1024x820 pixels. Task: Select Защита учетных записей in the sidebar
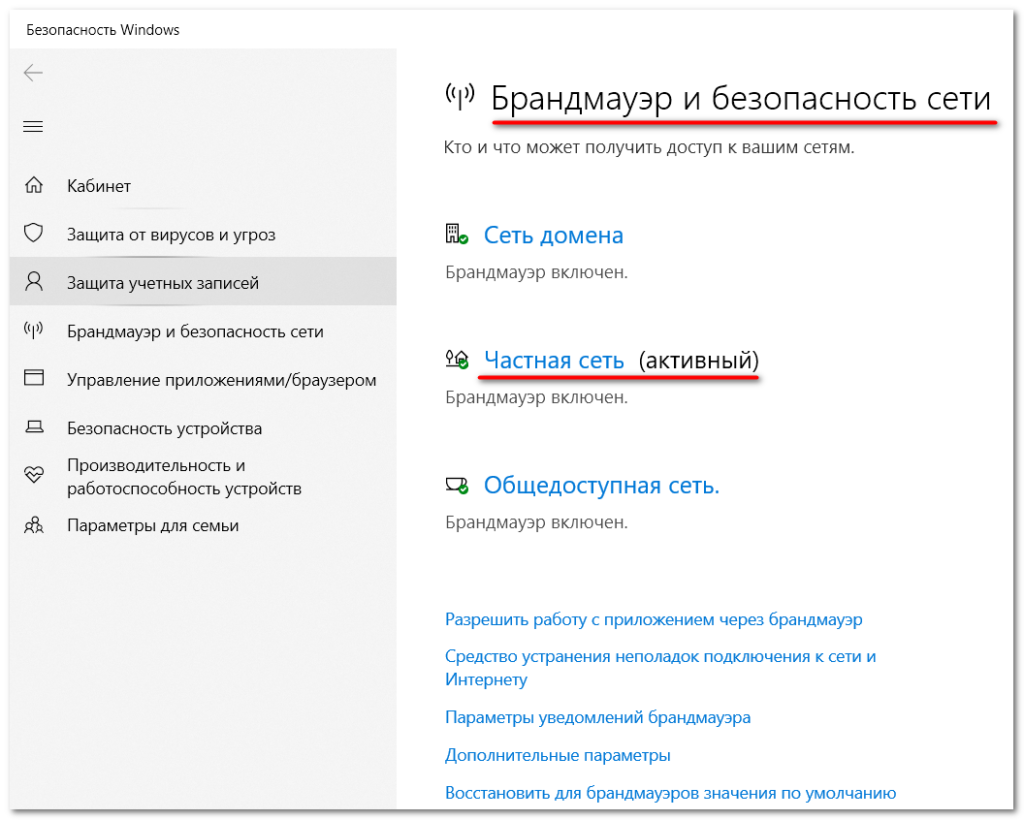[202, 282]
